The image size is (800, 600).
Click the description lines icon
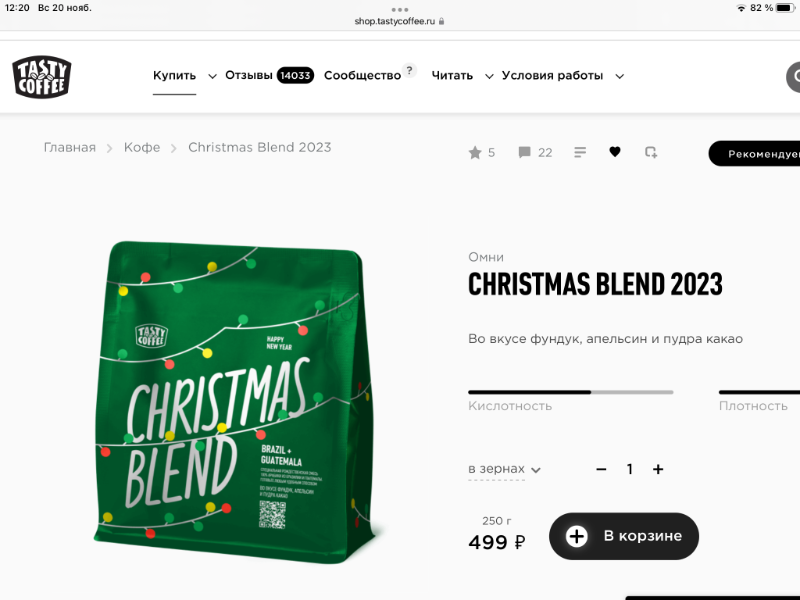[580, 152]
